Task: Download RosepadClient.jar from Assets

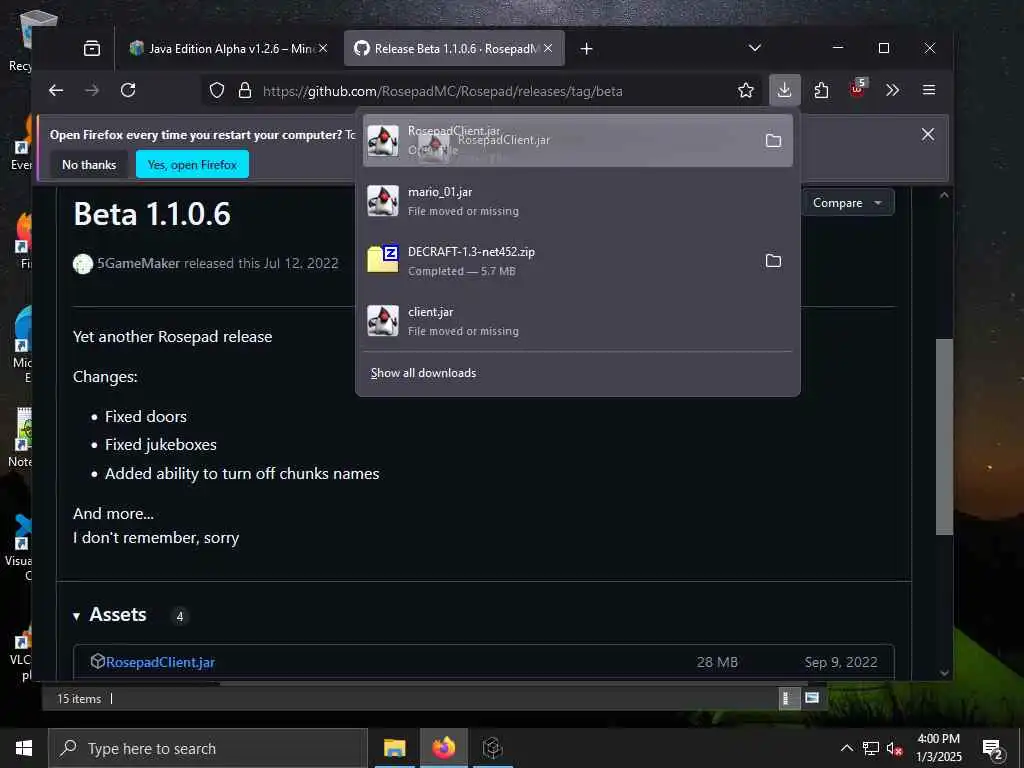Action: [160, 662]
